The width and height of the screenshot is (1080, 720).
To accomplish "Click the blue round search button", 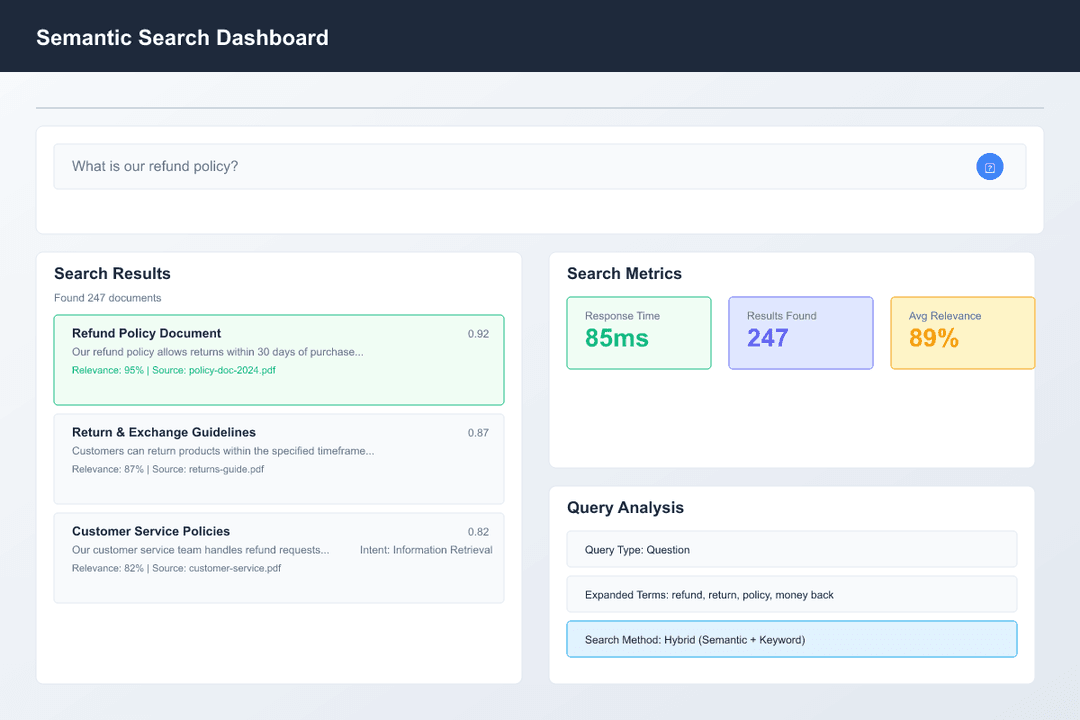I will click(x=989, y=167).
